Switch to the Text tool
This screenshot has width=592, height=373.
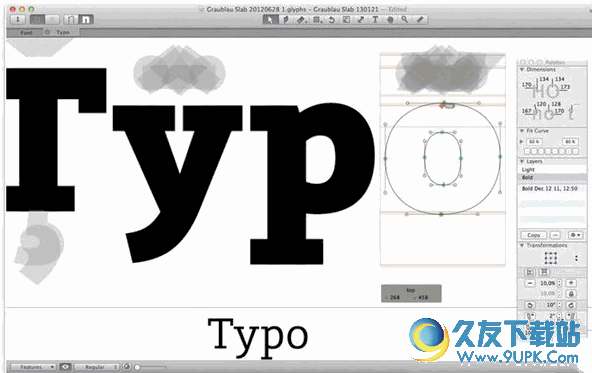coord(375,20)
